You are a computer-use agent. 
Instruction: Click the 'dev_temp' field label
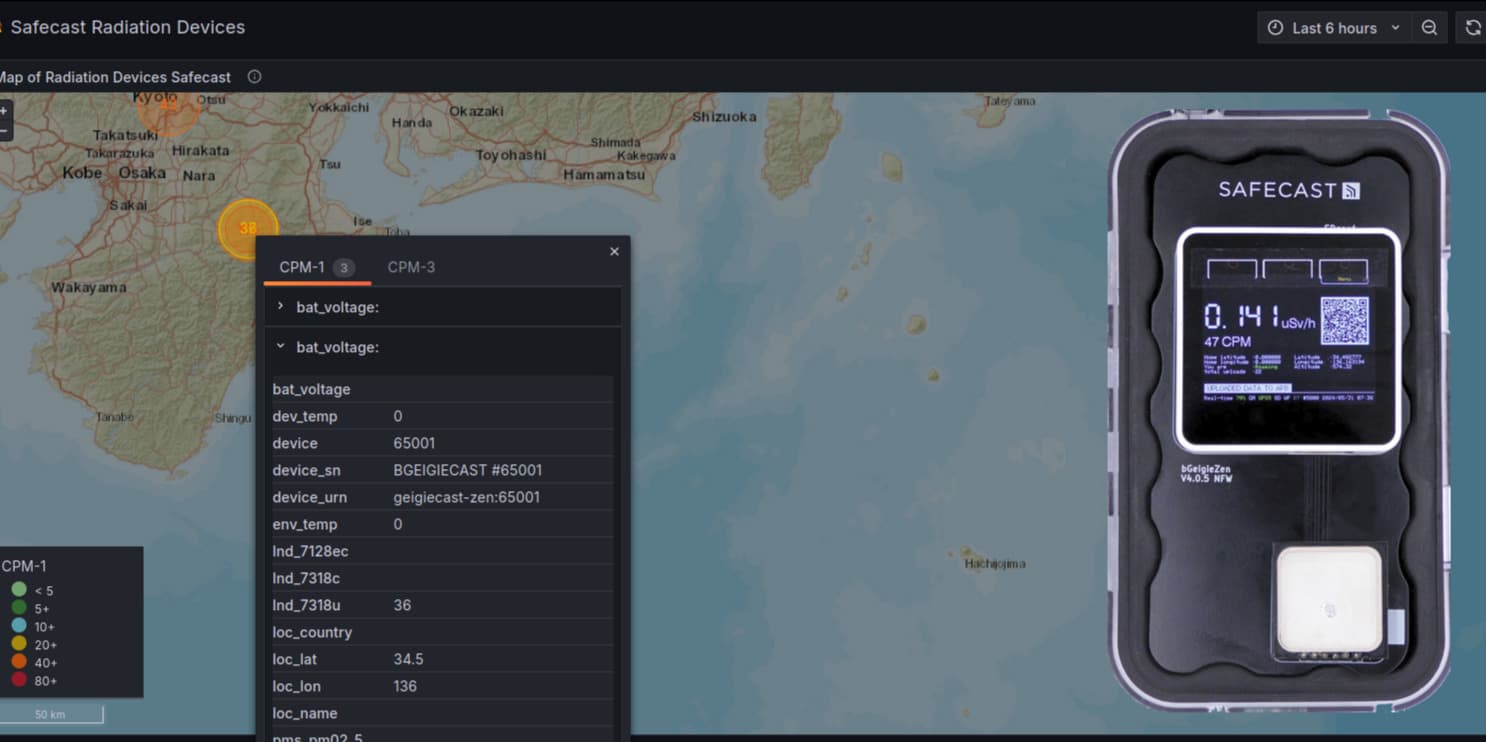pyautogui.click(x=305, y=416)
